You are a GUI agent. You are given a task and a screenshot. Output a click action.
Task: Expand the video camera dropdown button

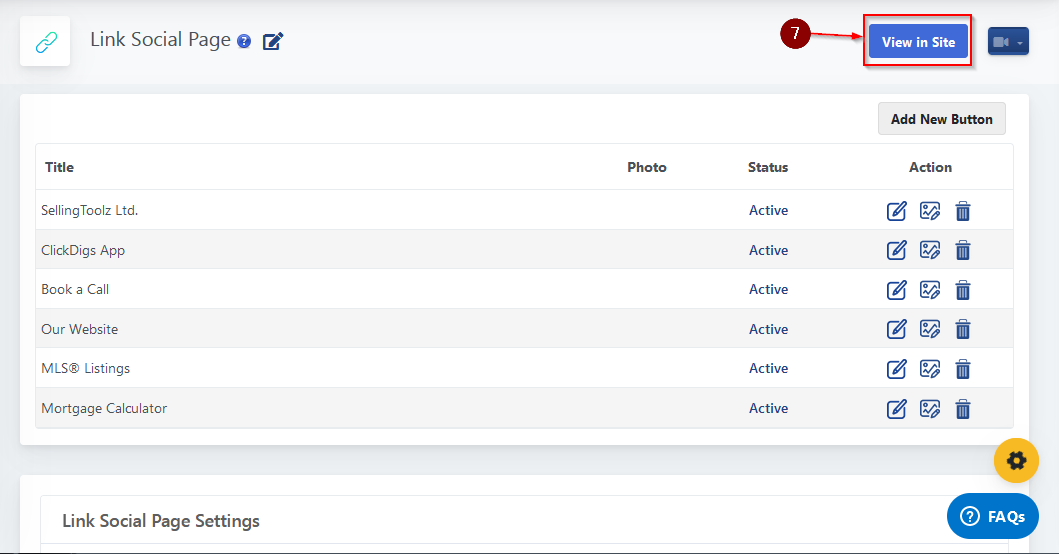1008,42
